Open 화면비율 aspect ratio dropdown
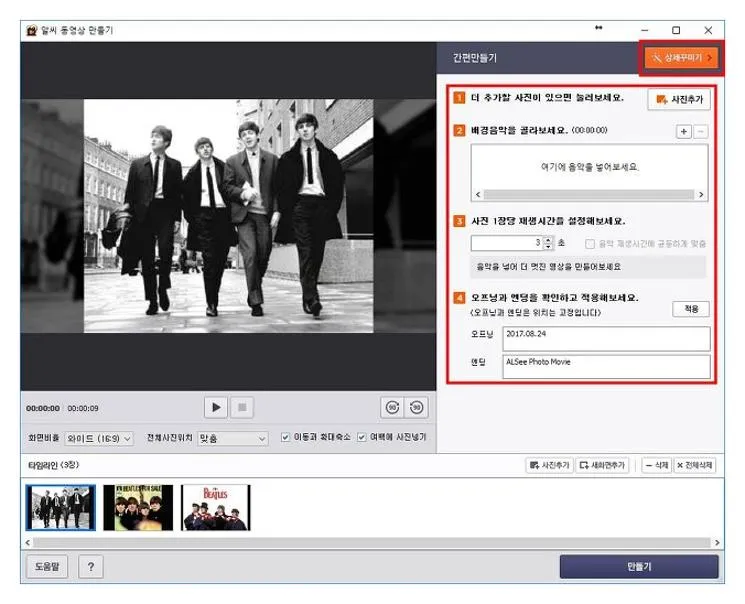This screenshot has height=604, width=745. click(x=99, y=438)
